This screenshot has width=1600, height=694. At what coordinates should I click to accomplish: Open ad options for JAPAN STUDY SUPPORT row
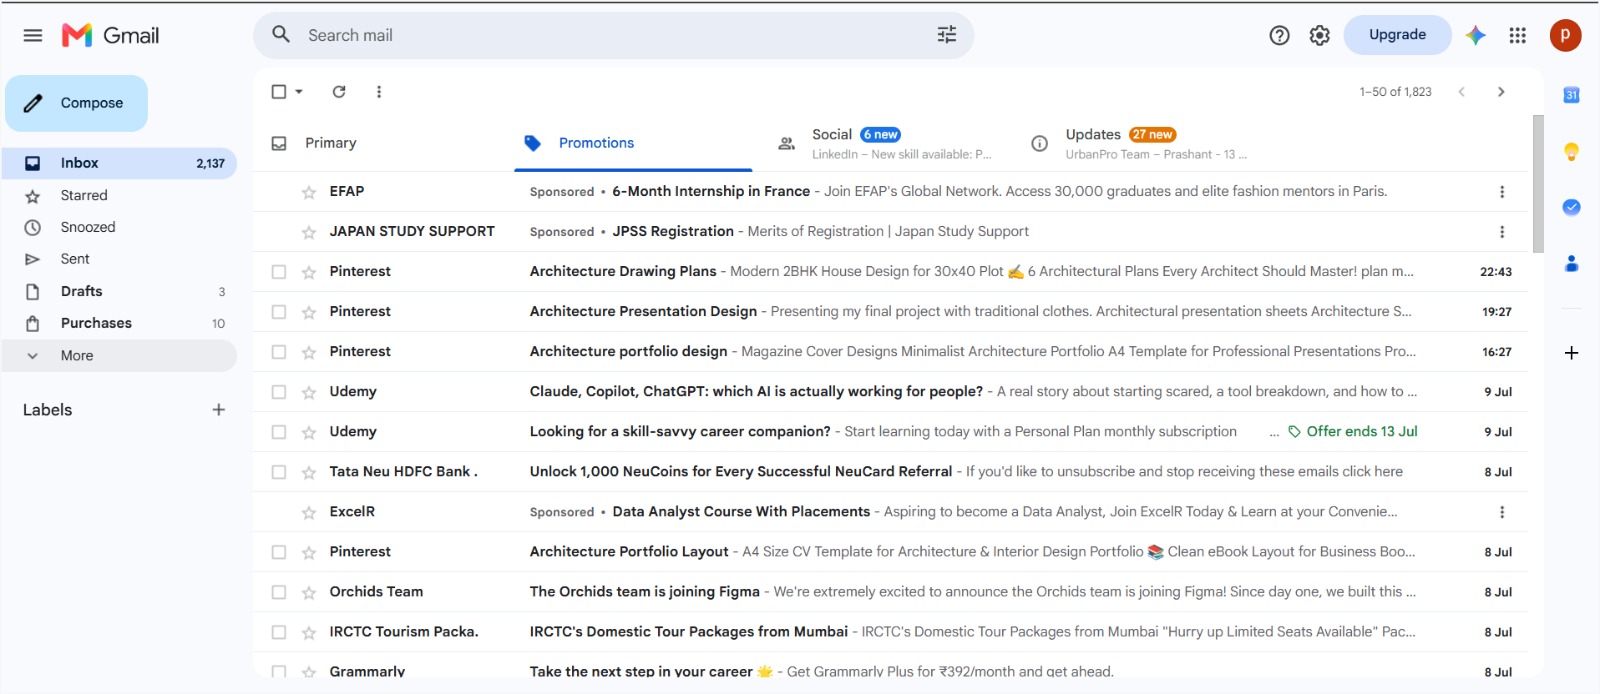click(1501, 232)
